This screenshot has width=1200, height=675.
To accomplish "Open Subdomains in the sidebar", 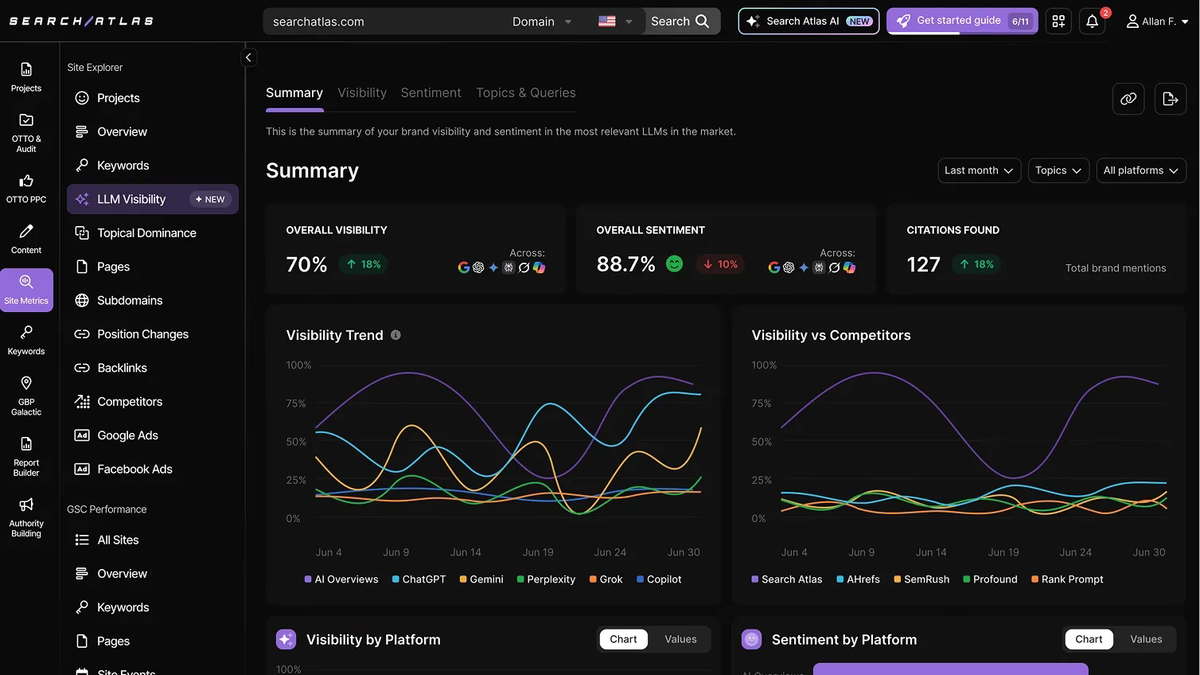I will [x=152, y=300].
